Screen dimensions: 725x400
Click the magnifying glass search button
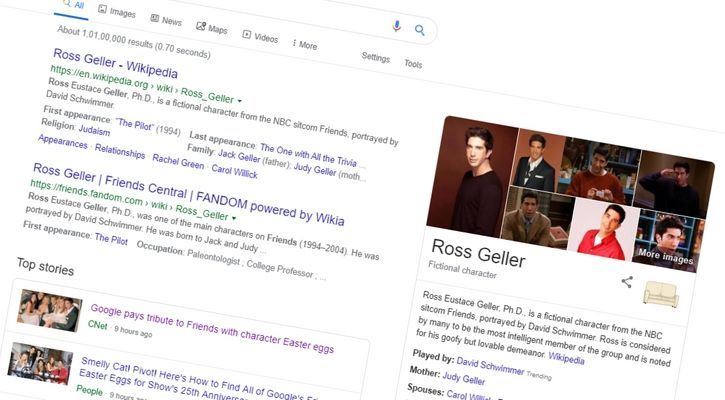pyautogui.click(x=420, y=31)
